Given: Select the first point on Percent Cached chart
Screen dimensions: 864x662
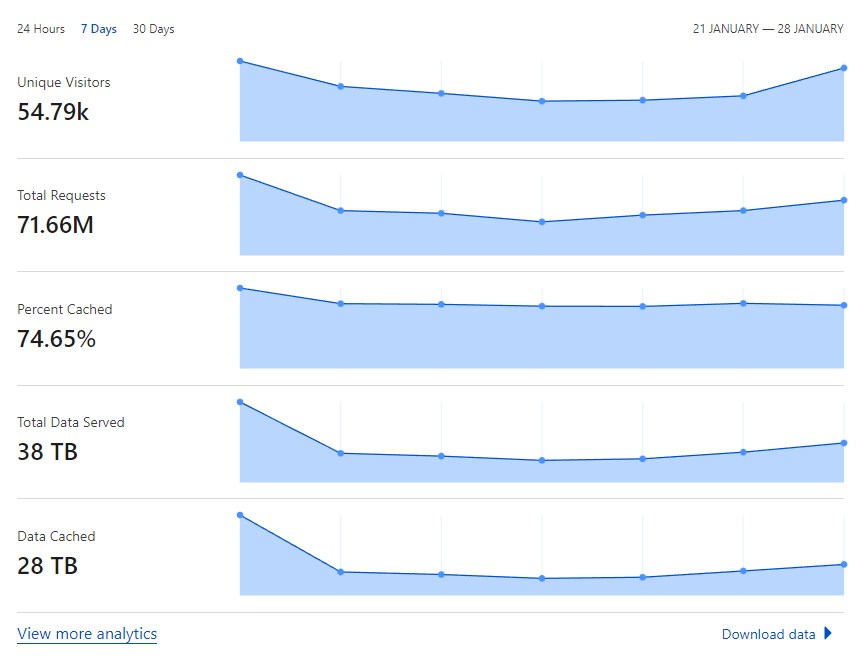Looking at the screenshot, I should [240, 288].
